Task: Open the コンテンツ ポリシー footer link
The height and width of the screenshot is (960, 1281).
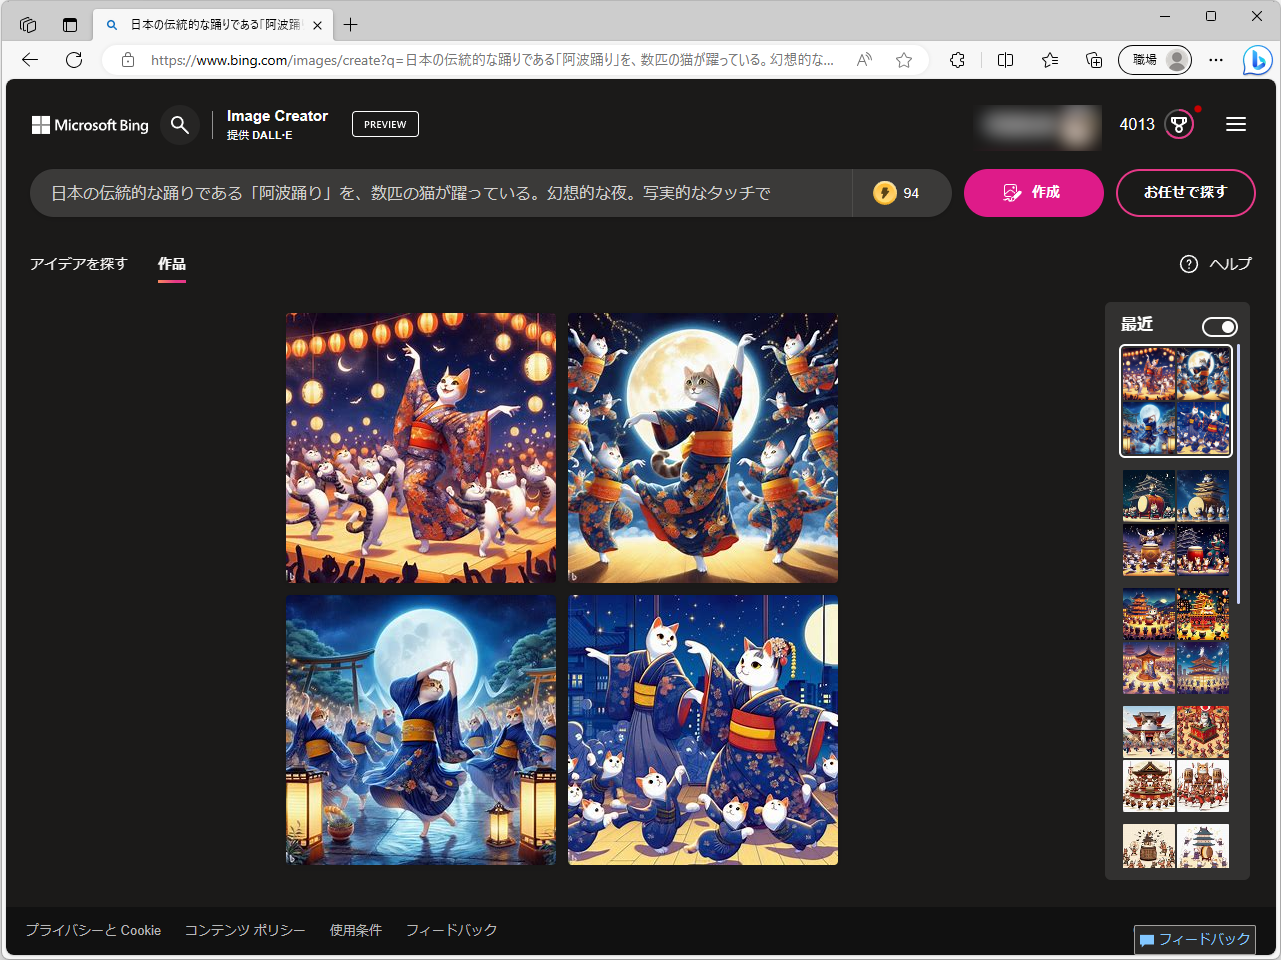Action: tap(245, 930)
